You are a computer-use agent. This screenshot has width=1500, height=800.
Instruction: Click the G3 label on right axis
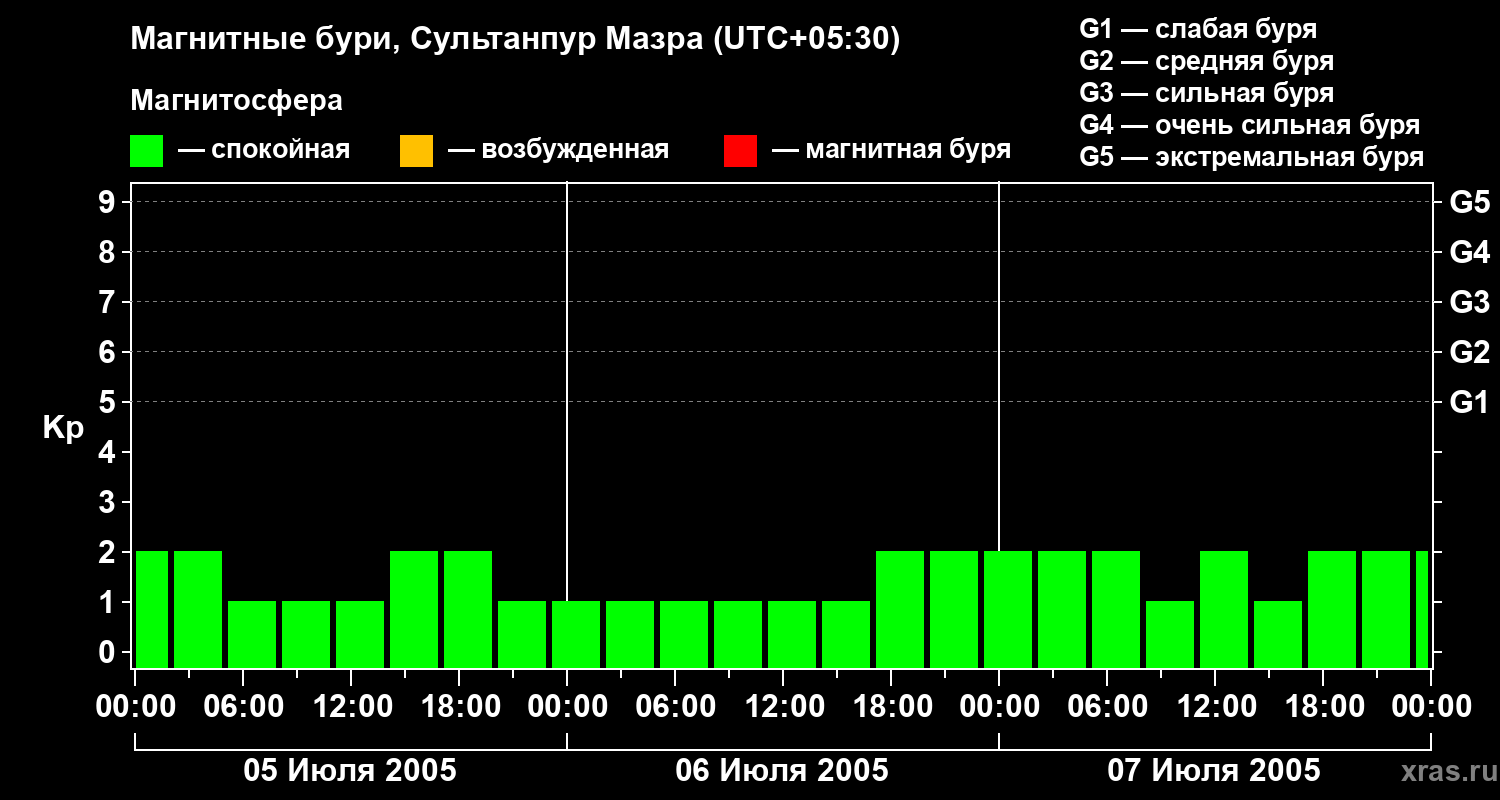[x=1470, y=302]
